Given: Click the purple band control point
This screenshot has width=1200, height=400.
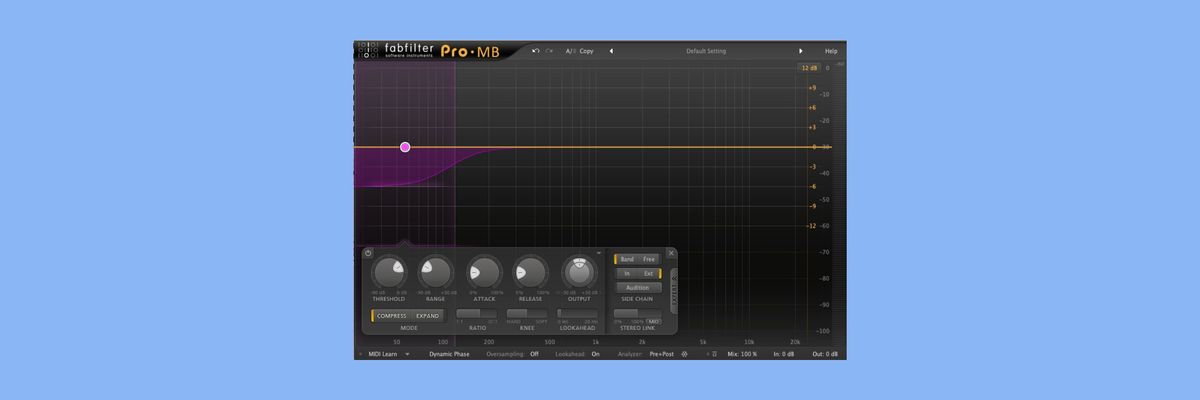Looking at the screenshot, I should pyautogui.click(x=405, y=147).
